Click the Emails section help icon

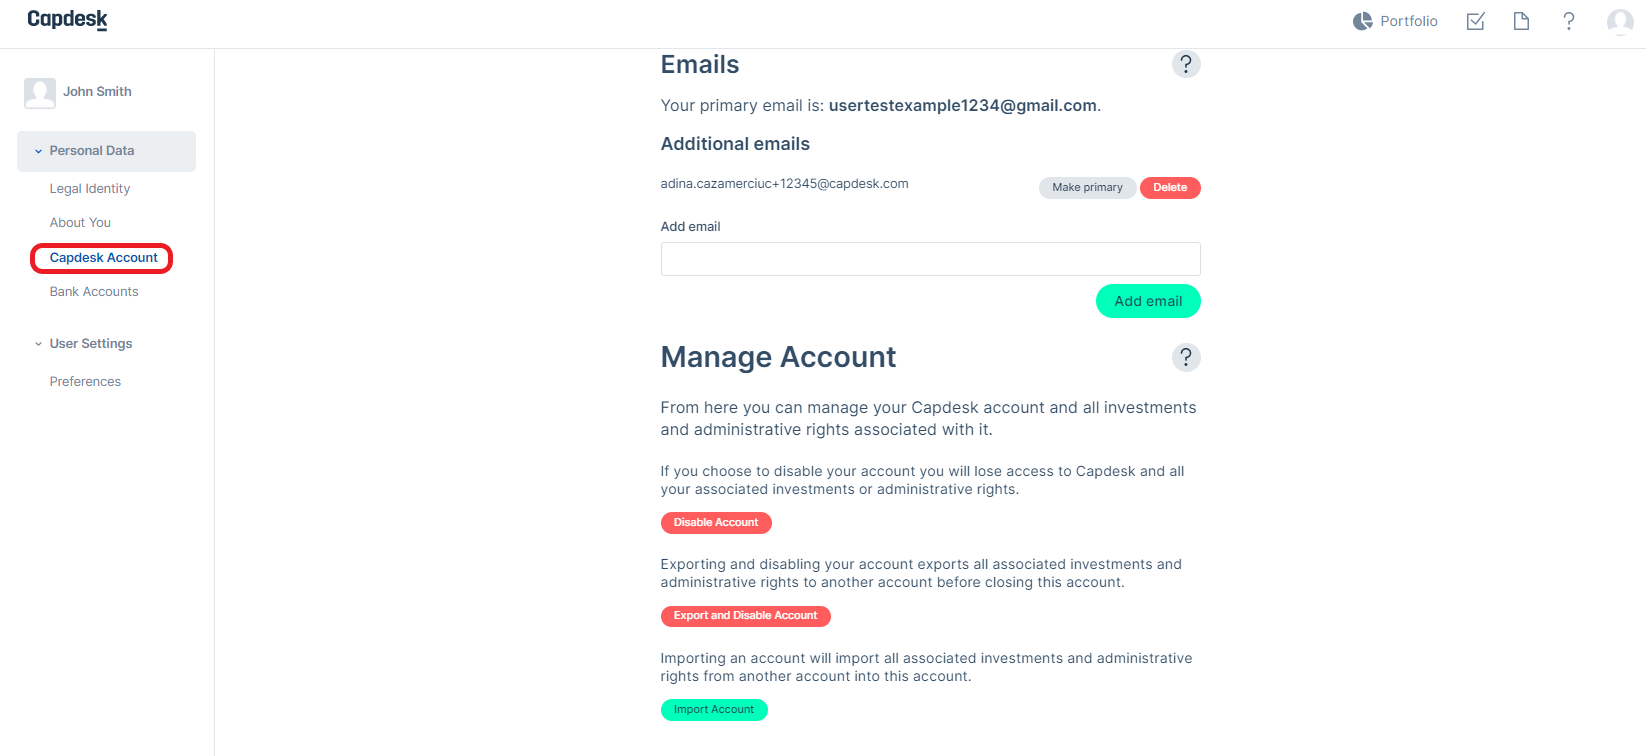point(1186,64)
